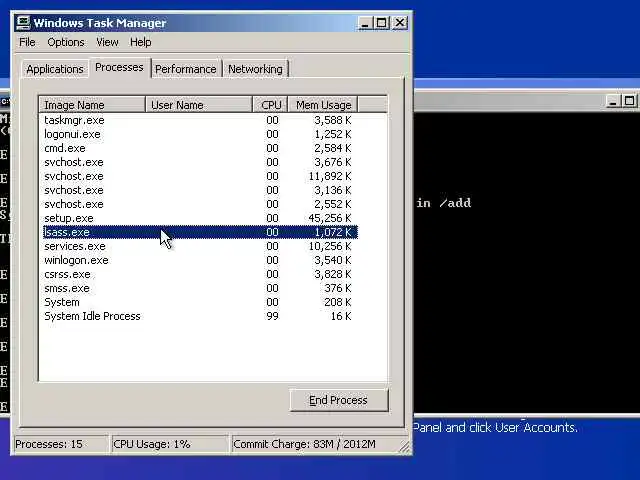Image resolution: width=640 pixels, height=480 pixels.
Task: Open the File menu
Action: (x=27, y=42)
